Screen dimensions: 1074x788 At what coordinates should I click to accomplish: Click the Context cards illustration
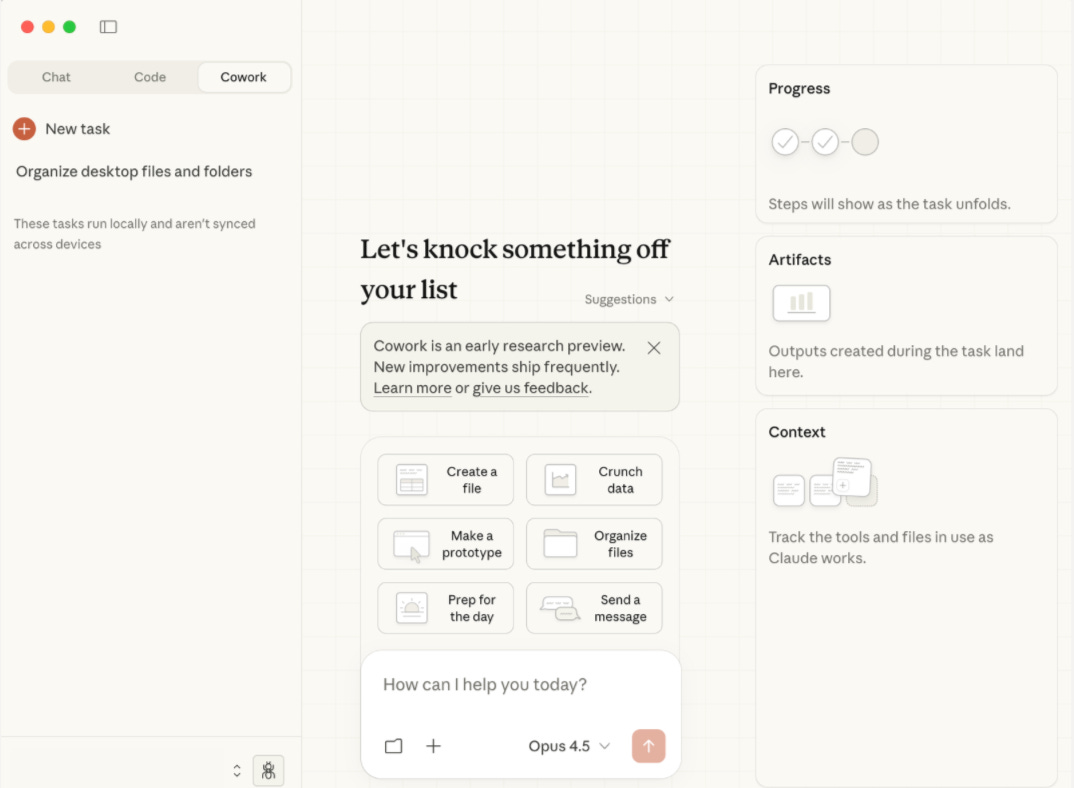(825, 482)
